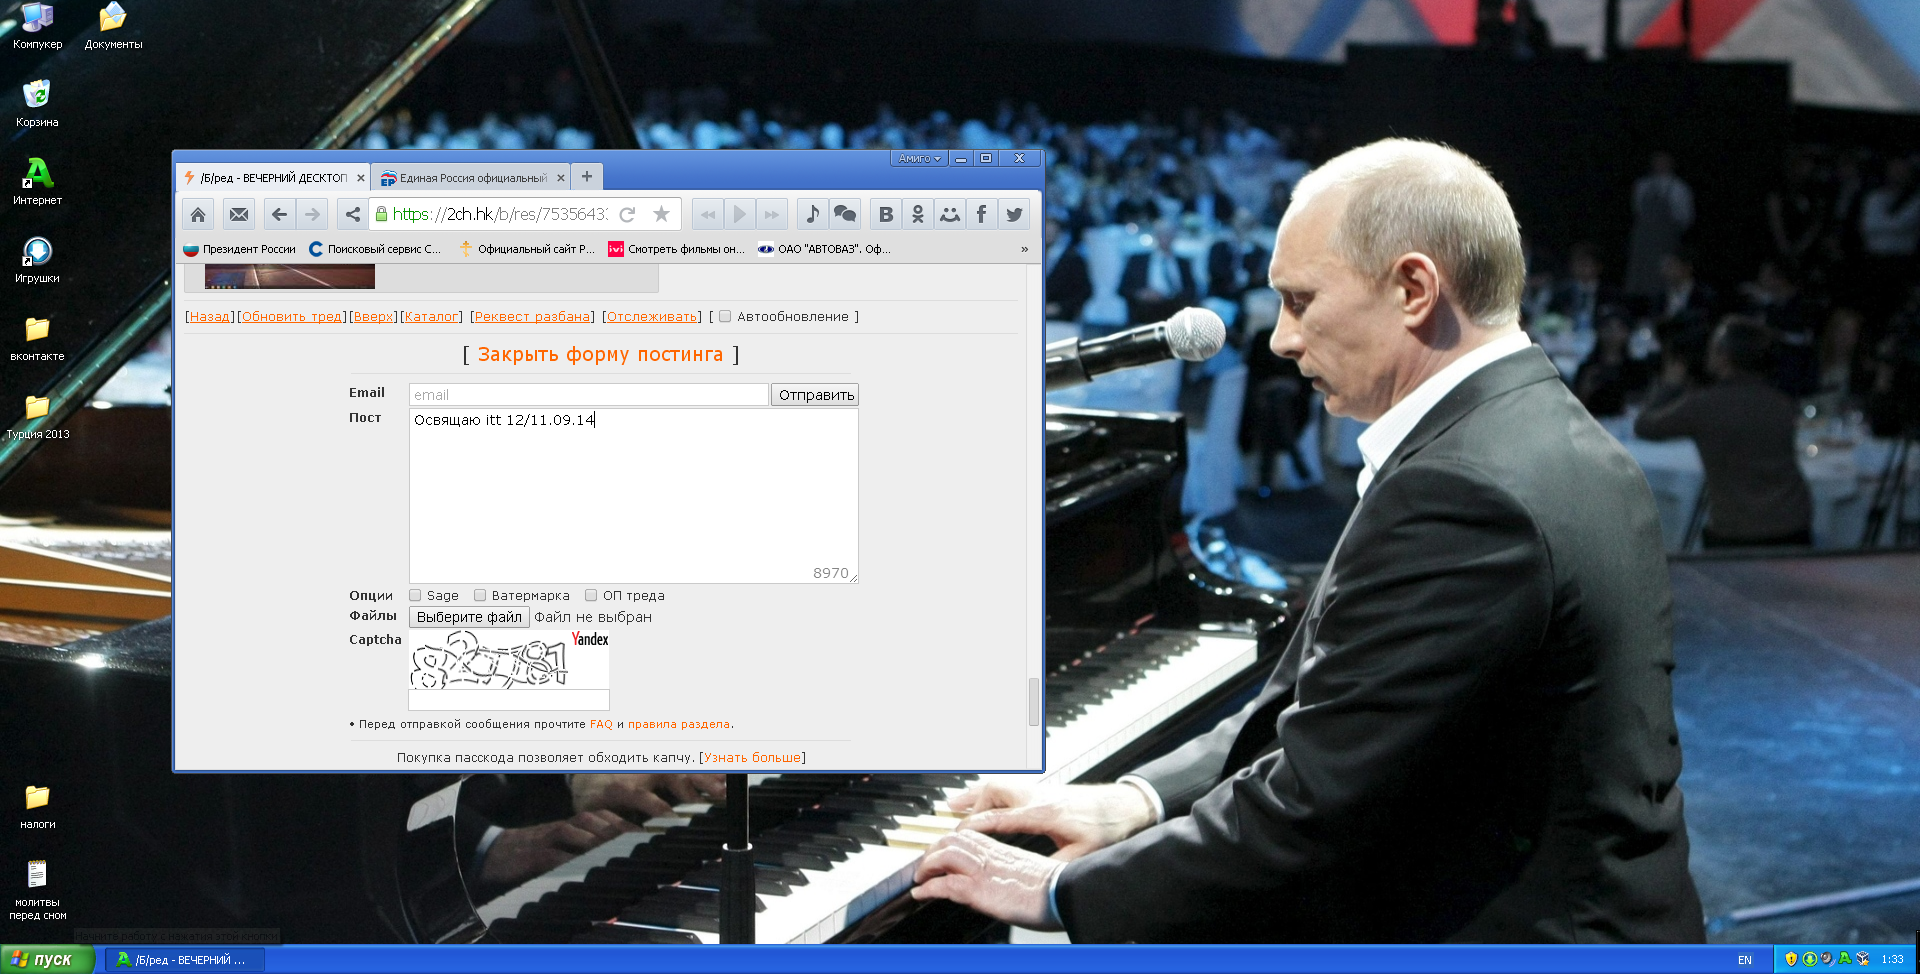
Task: Skip to previous track in the music controls
Action: [708, 214]
